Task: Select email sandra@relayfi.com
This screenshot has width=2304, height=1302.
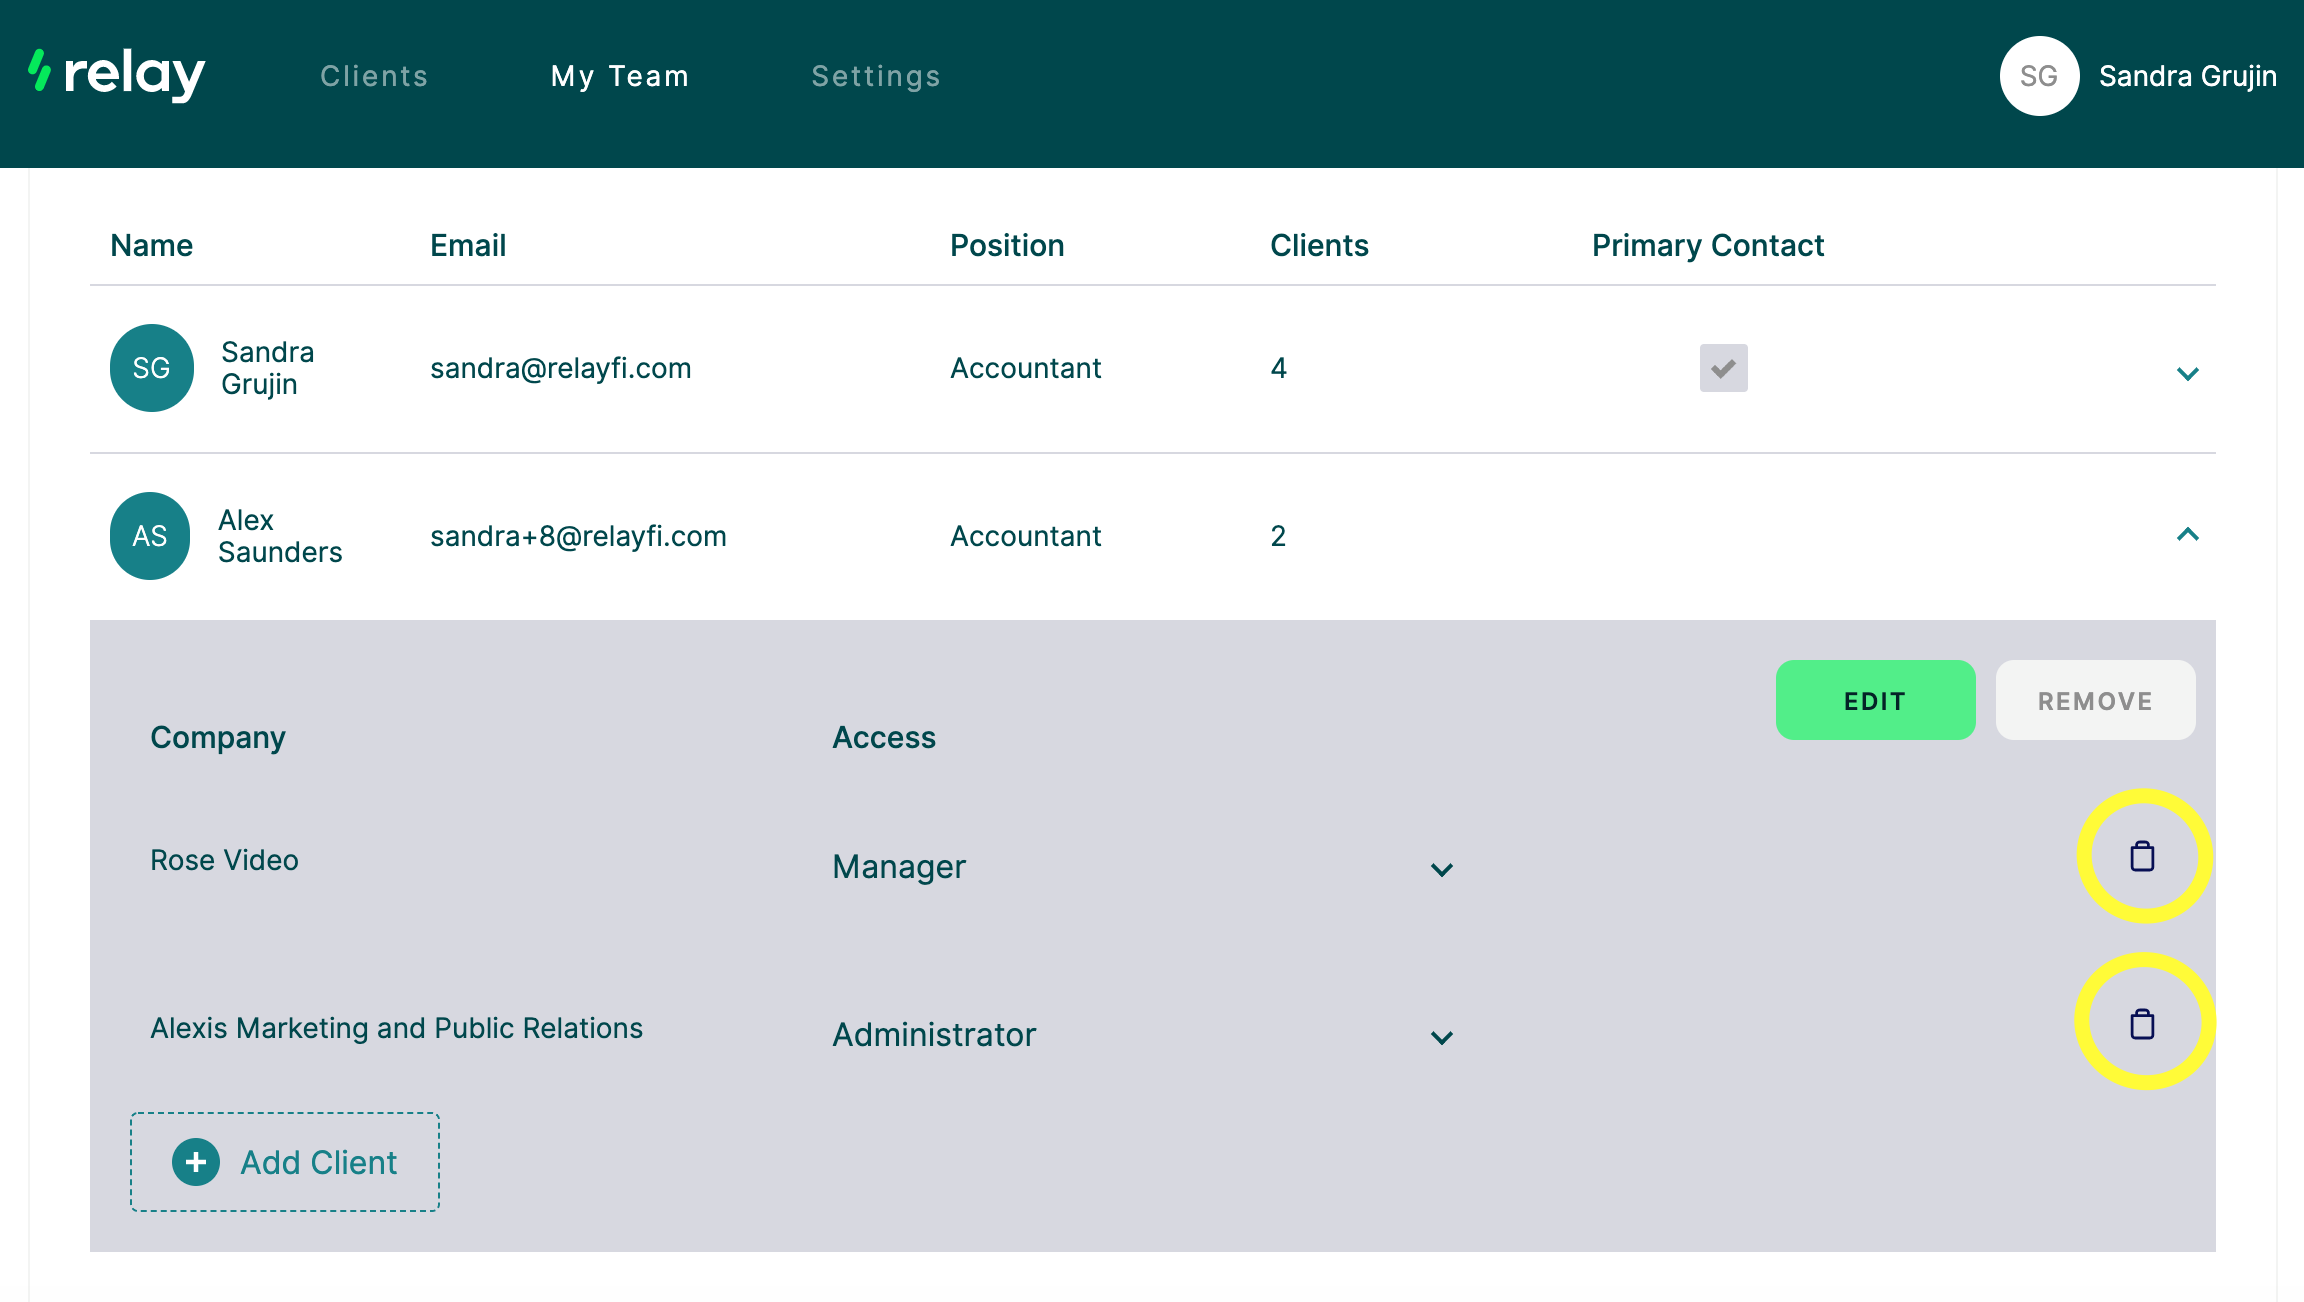Action: 561,368
